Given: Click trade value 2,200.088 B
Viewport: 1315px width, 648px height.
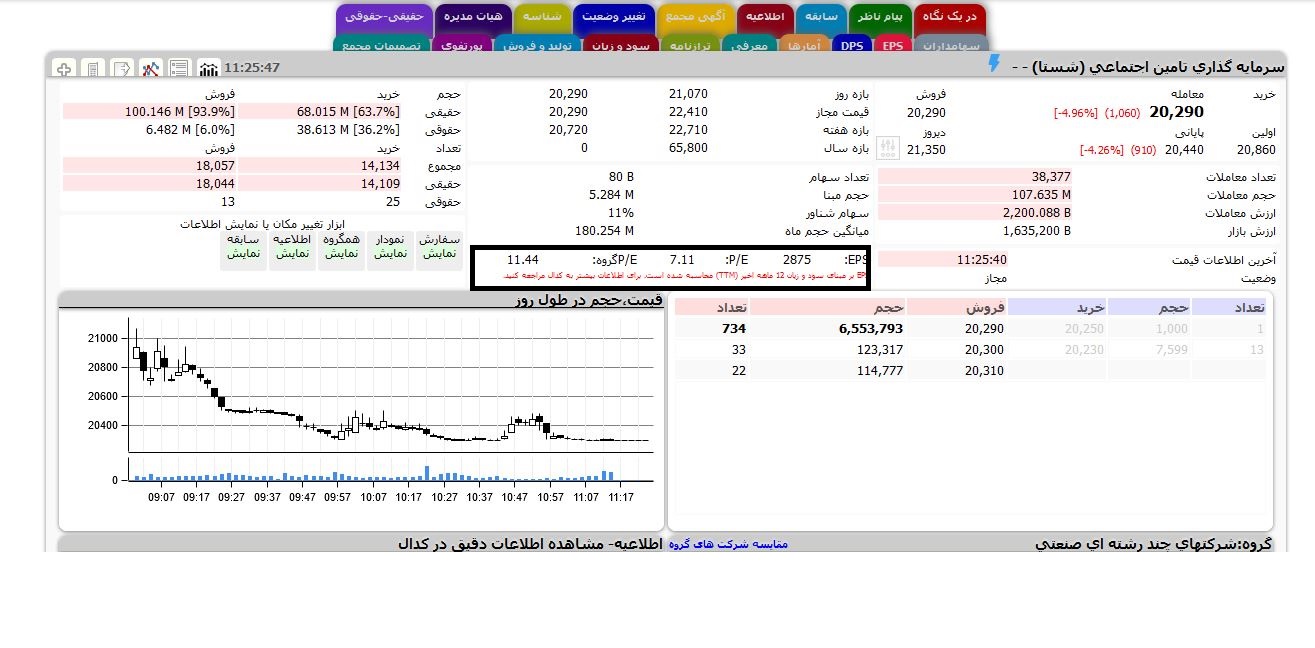Looking at the screenshot, I should (1037, 213).
